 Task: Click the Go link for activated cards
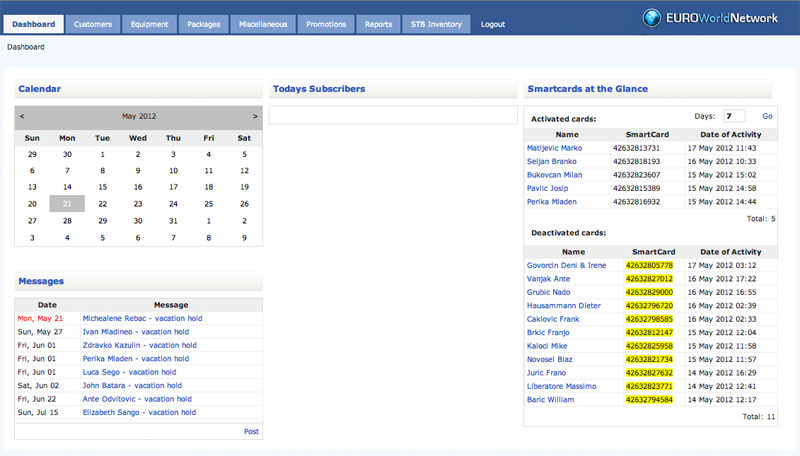pyautogui.click(x=767, y=116)
